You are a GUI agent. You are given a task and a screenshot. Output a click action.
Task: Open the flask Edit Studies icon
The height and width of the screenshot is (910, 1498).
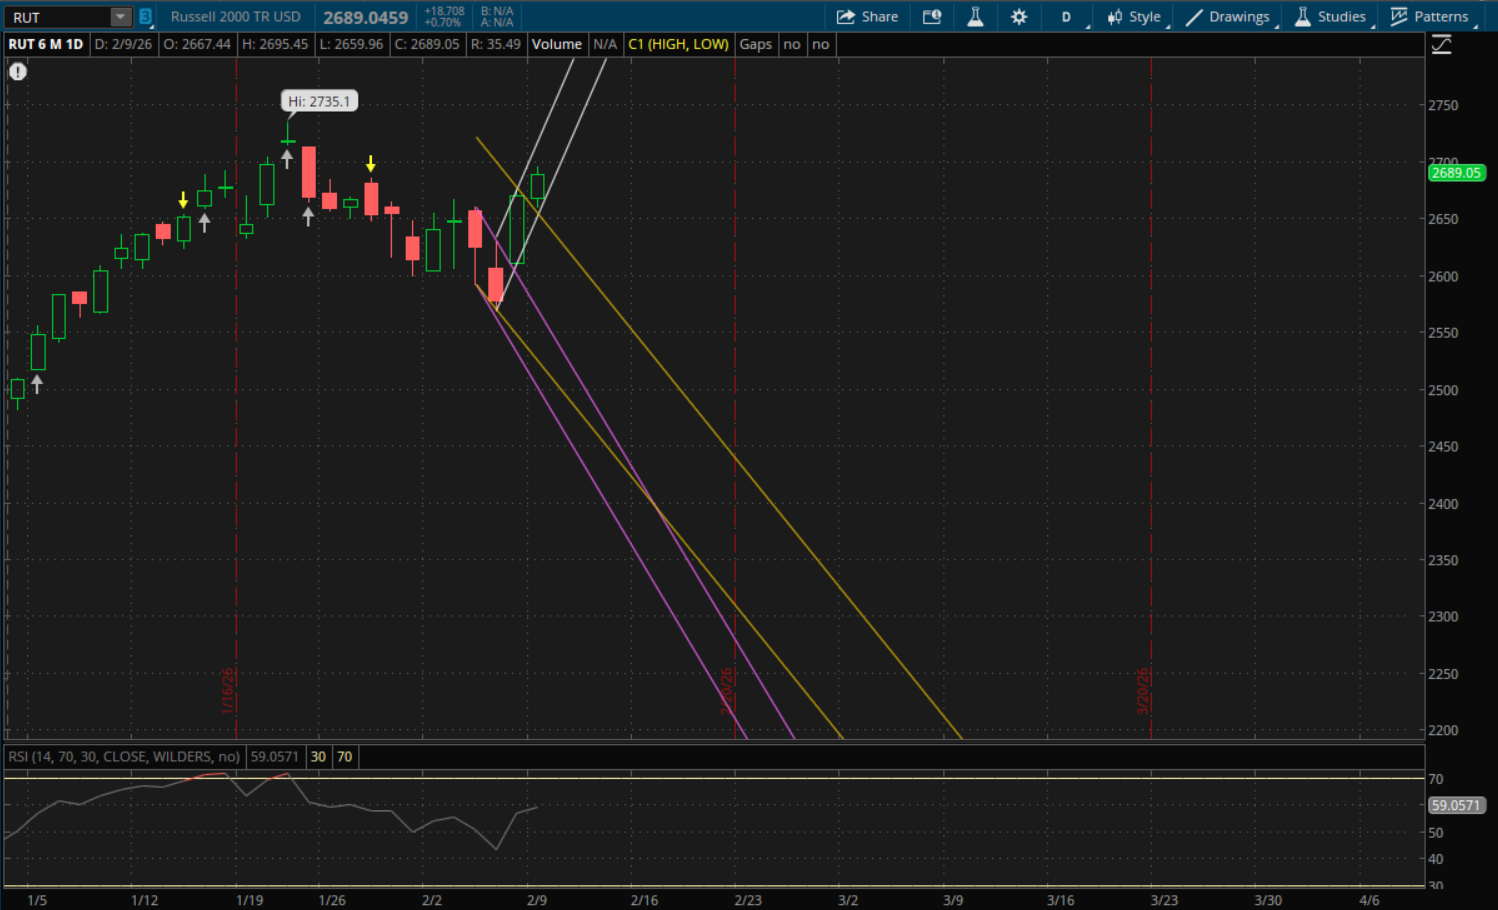click(x=975, y=17)
